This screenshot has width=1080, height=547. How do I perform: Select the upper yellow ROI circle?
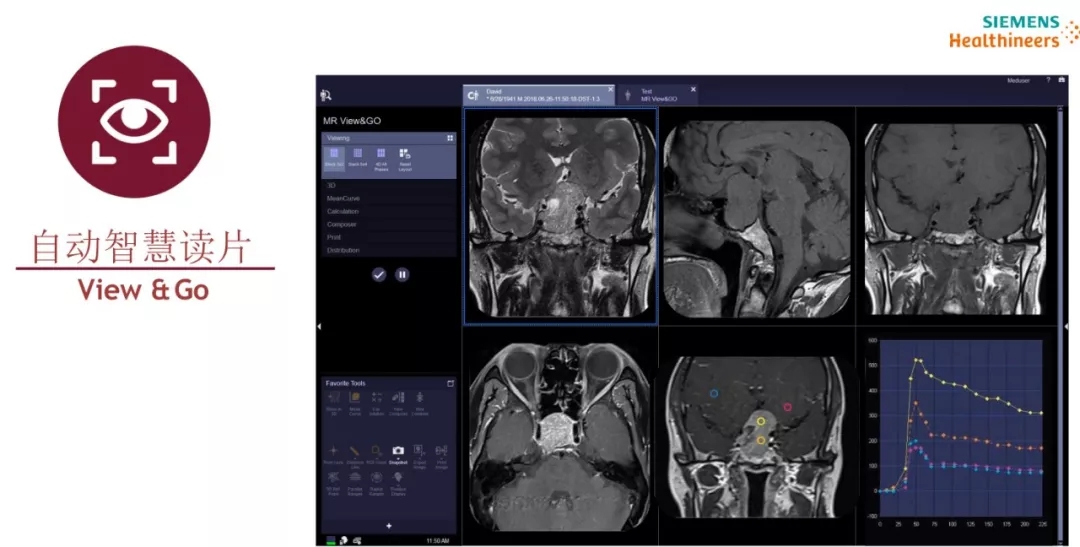coord(760,421)
